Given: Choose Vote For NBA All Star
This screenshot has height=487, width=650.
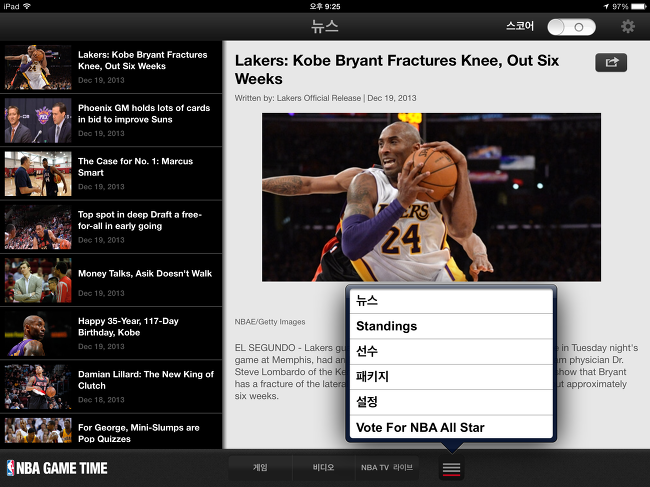Looking at the screenshot, I should [x=451, y=427].
